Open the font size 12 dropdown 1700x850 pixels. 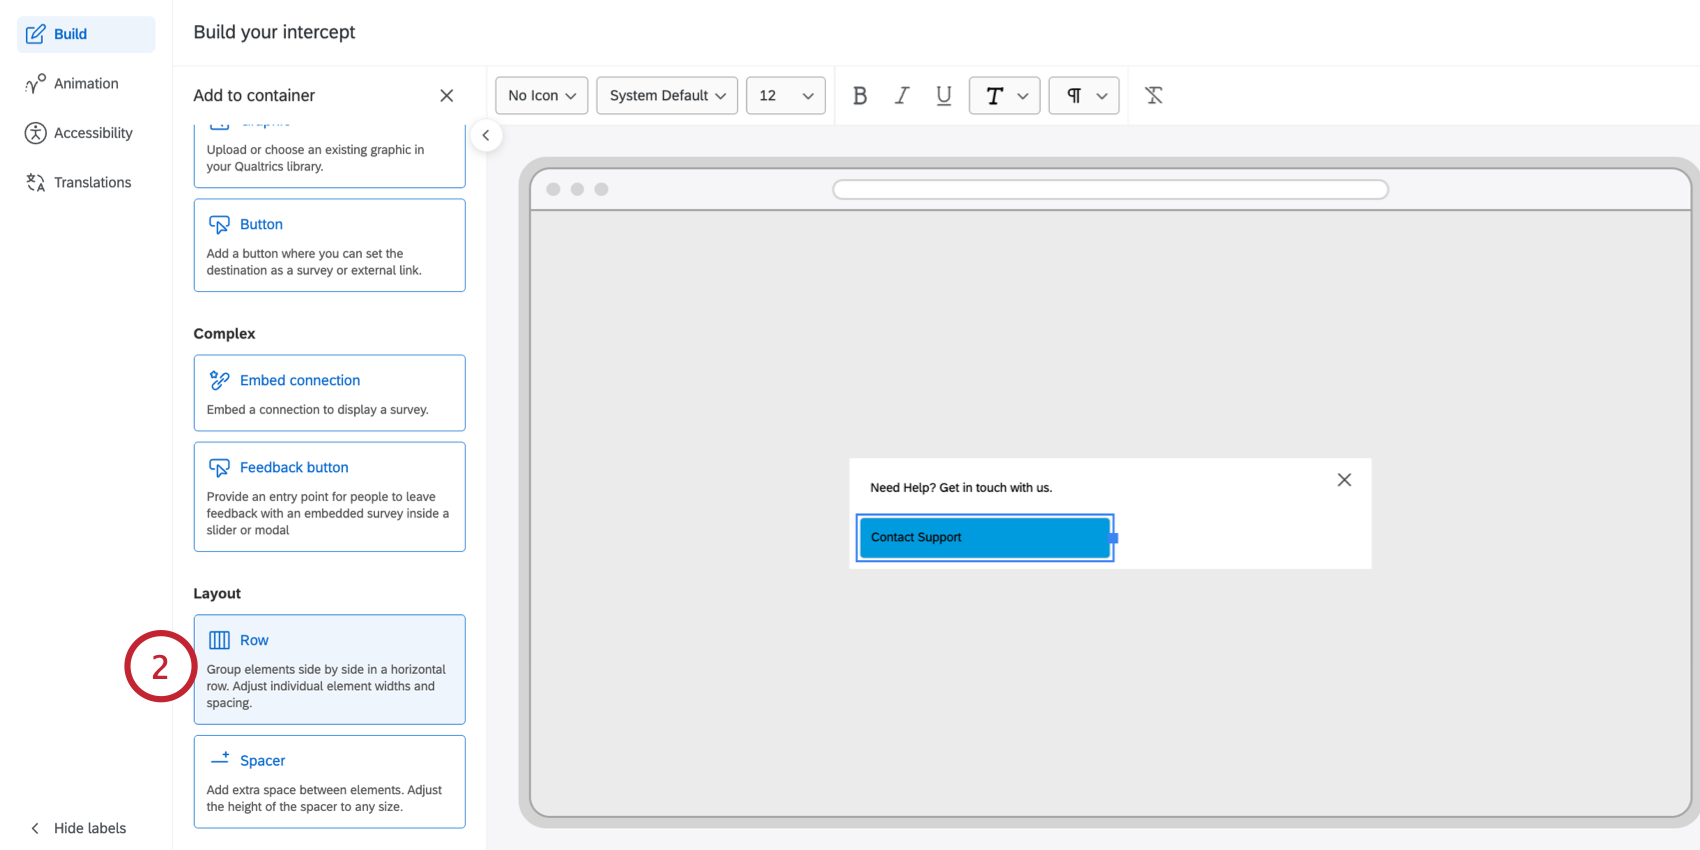click(x=786, y=96)
